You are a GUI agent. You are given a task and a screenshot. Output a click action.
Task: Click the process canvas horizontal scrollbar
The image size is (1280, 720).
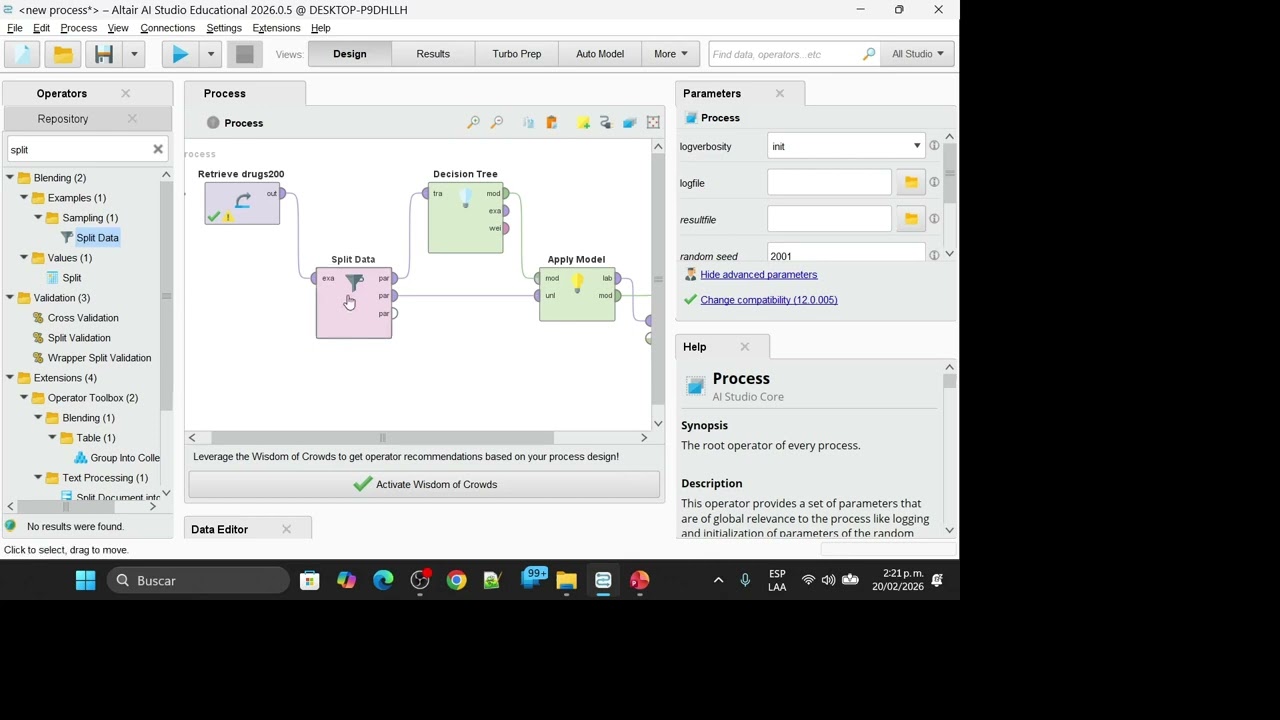(383, 438)
